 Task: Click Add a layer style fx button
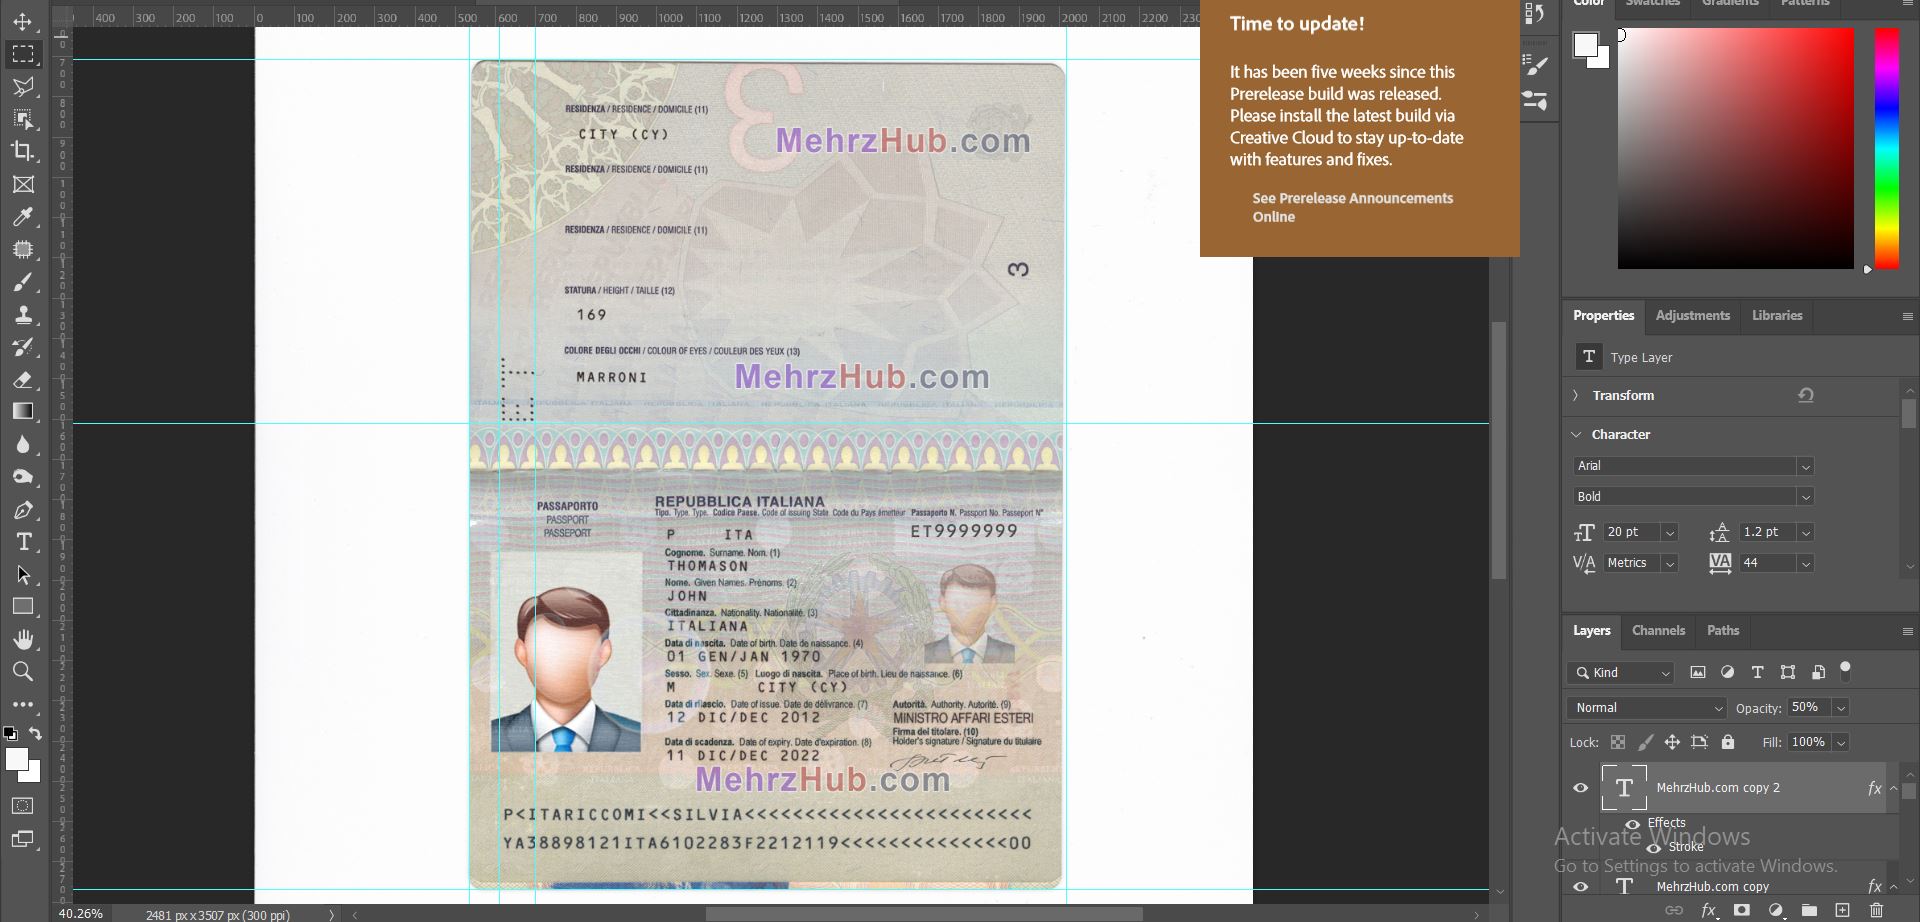(1709, 910)
